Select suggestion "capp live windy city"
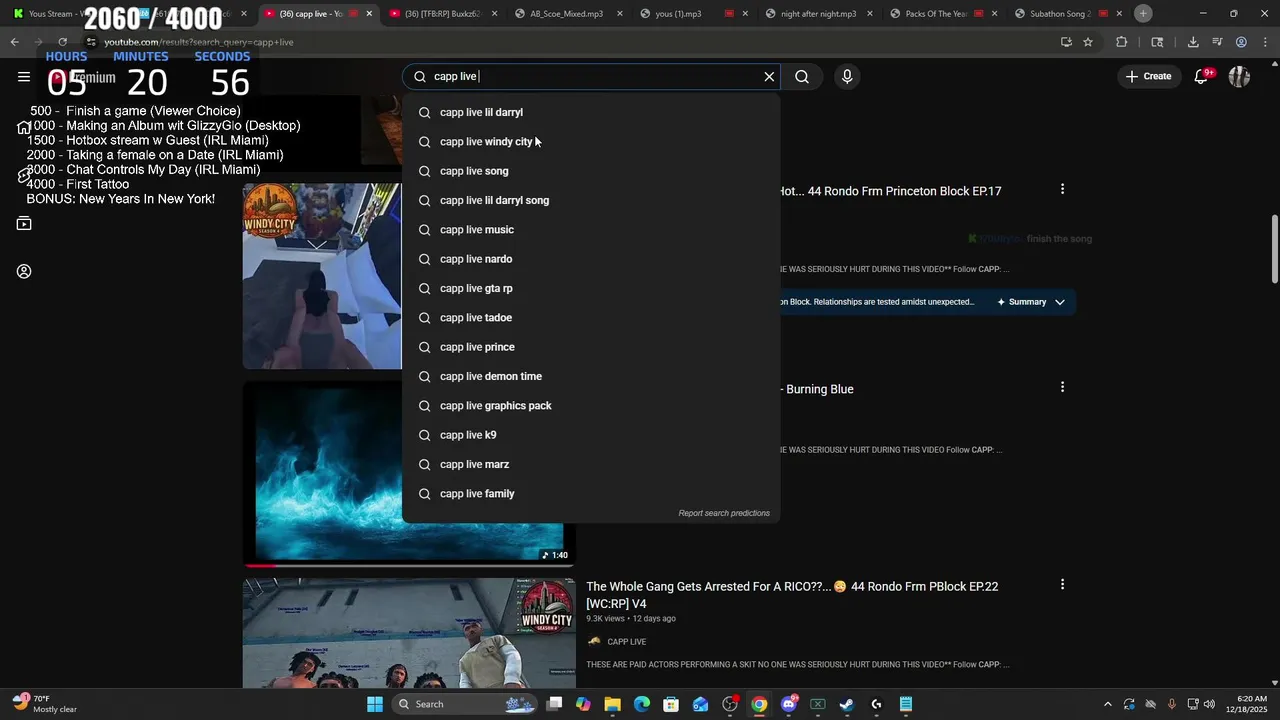This screenshot has width=1280, height=720. (591, 142)
